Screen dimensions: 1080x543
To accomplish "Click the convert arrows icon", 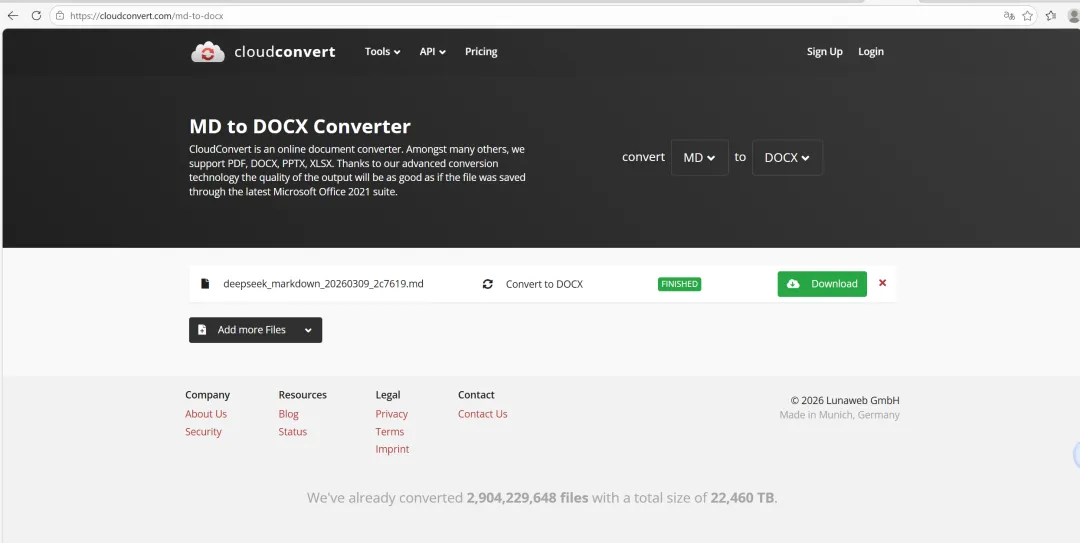I will [488, 284].
